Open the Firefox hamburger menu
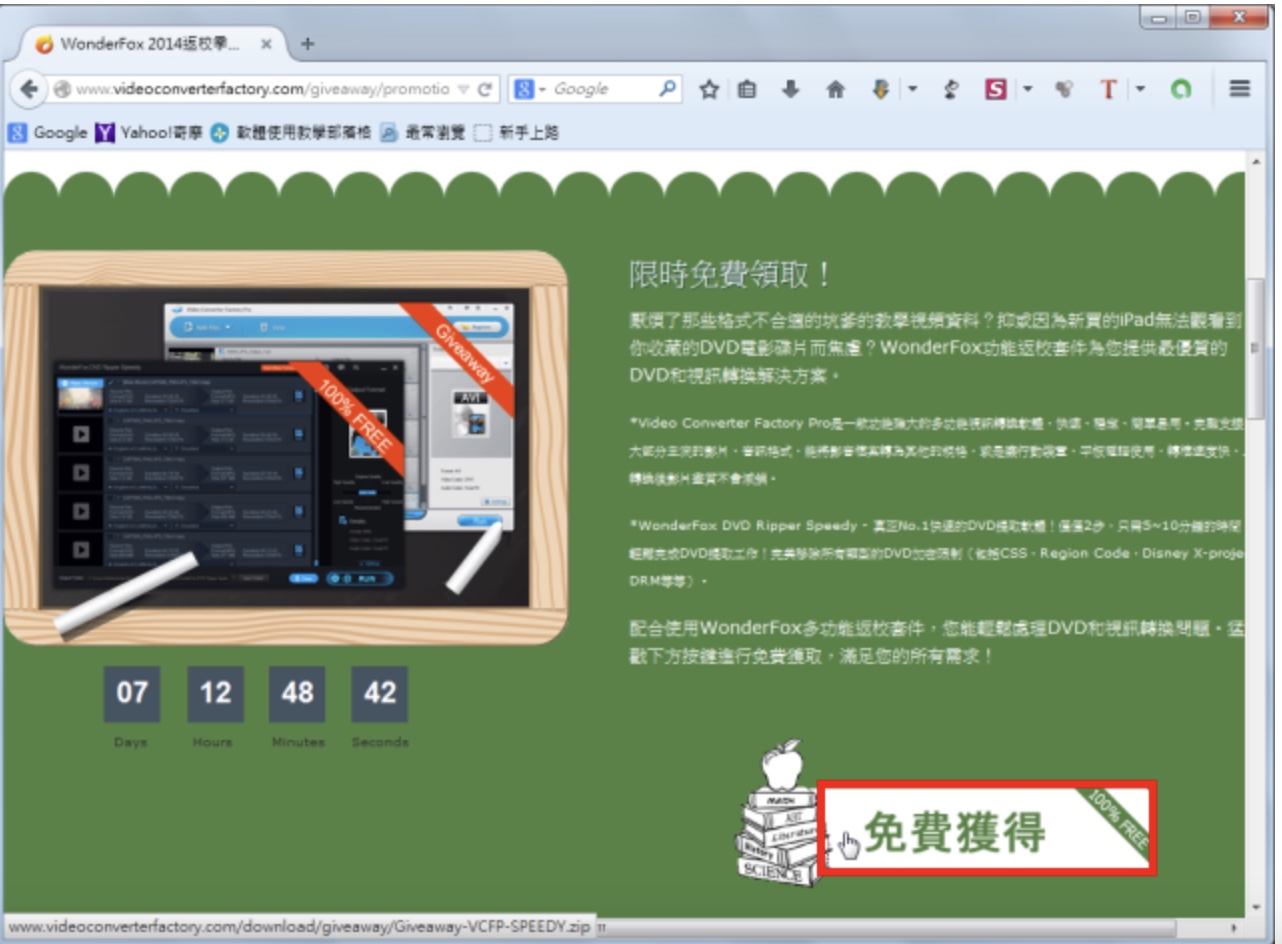The height and width of the screenshot is (944, 1282). tap(1240, 89)
